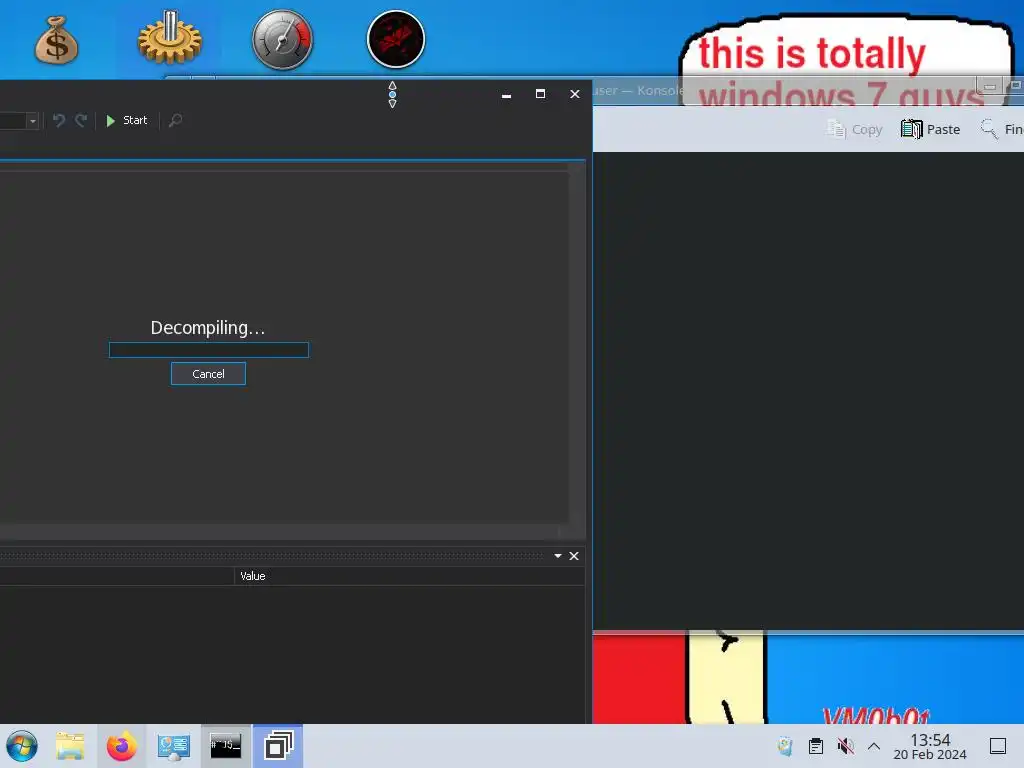Click Start to run debugging
This screenshot has width=1024, height=768.
click(127, 120)
